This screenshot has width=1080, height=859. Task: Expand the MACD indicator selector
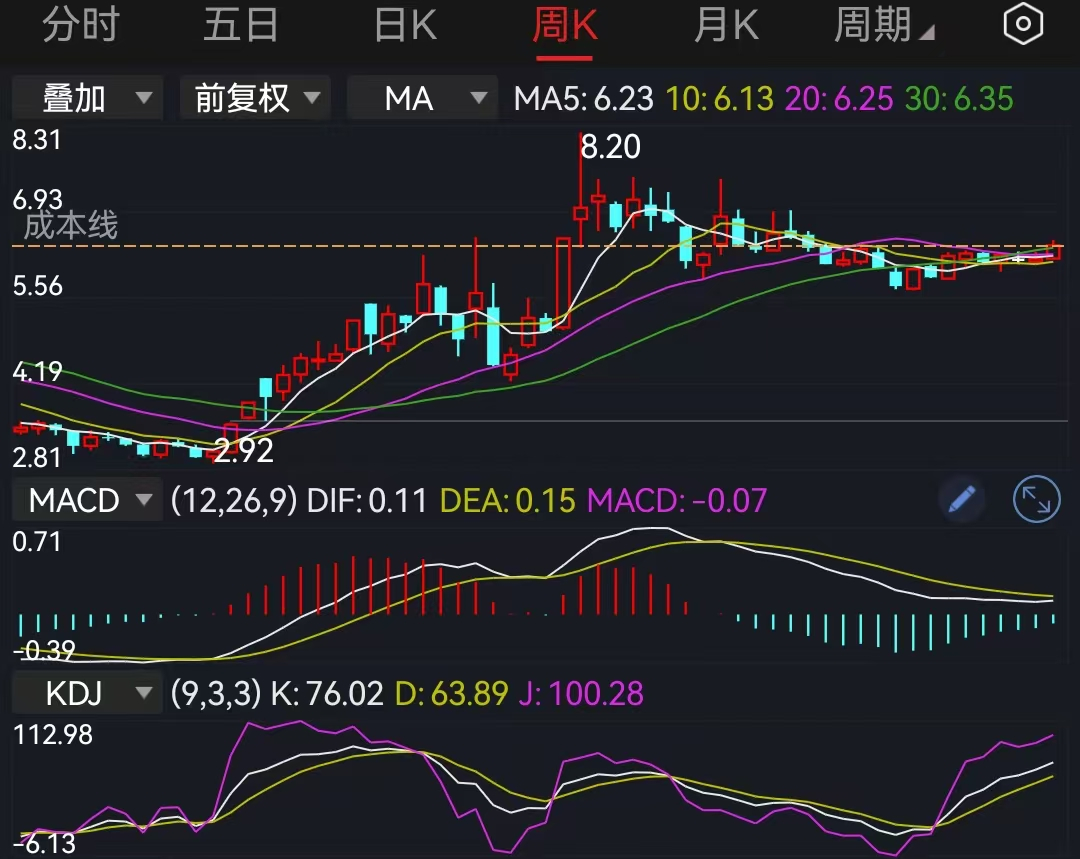[x=86, y=500]
